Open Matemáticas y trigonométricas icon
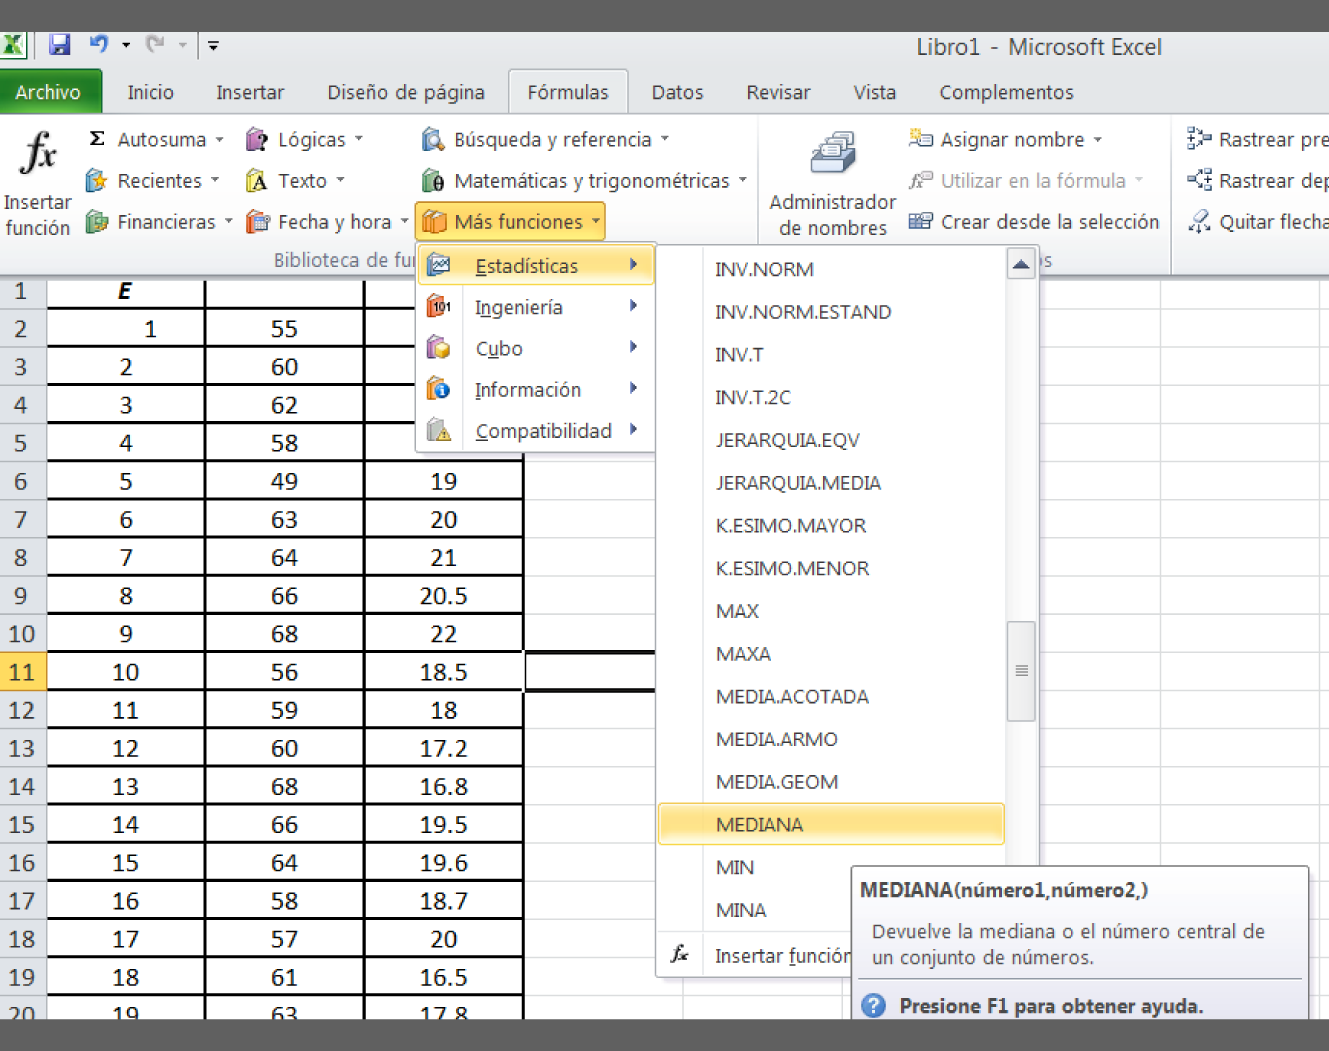Viewport: 1329px width, 1051px height. 433,180
